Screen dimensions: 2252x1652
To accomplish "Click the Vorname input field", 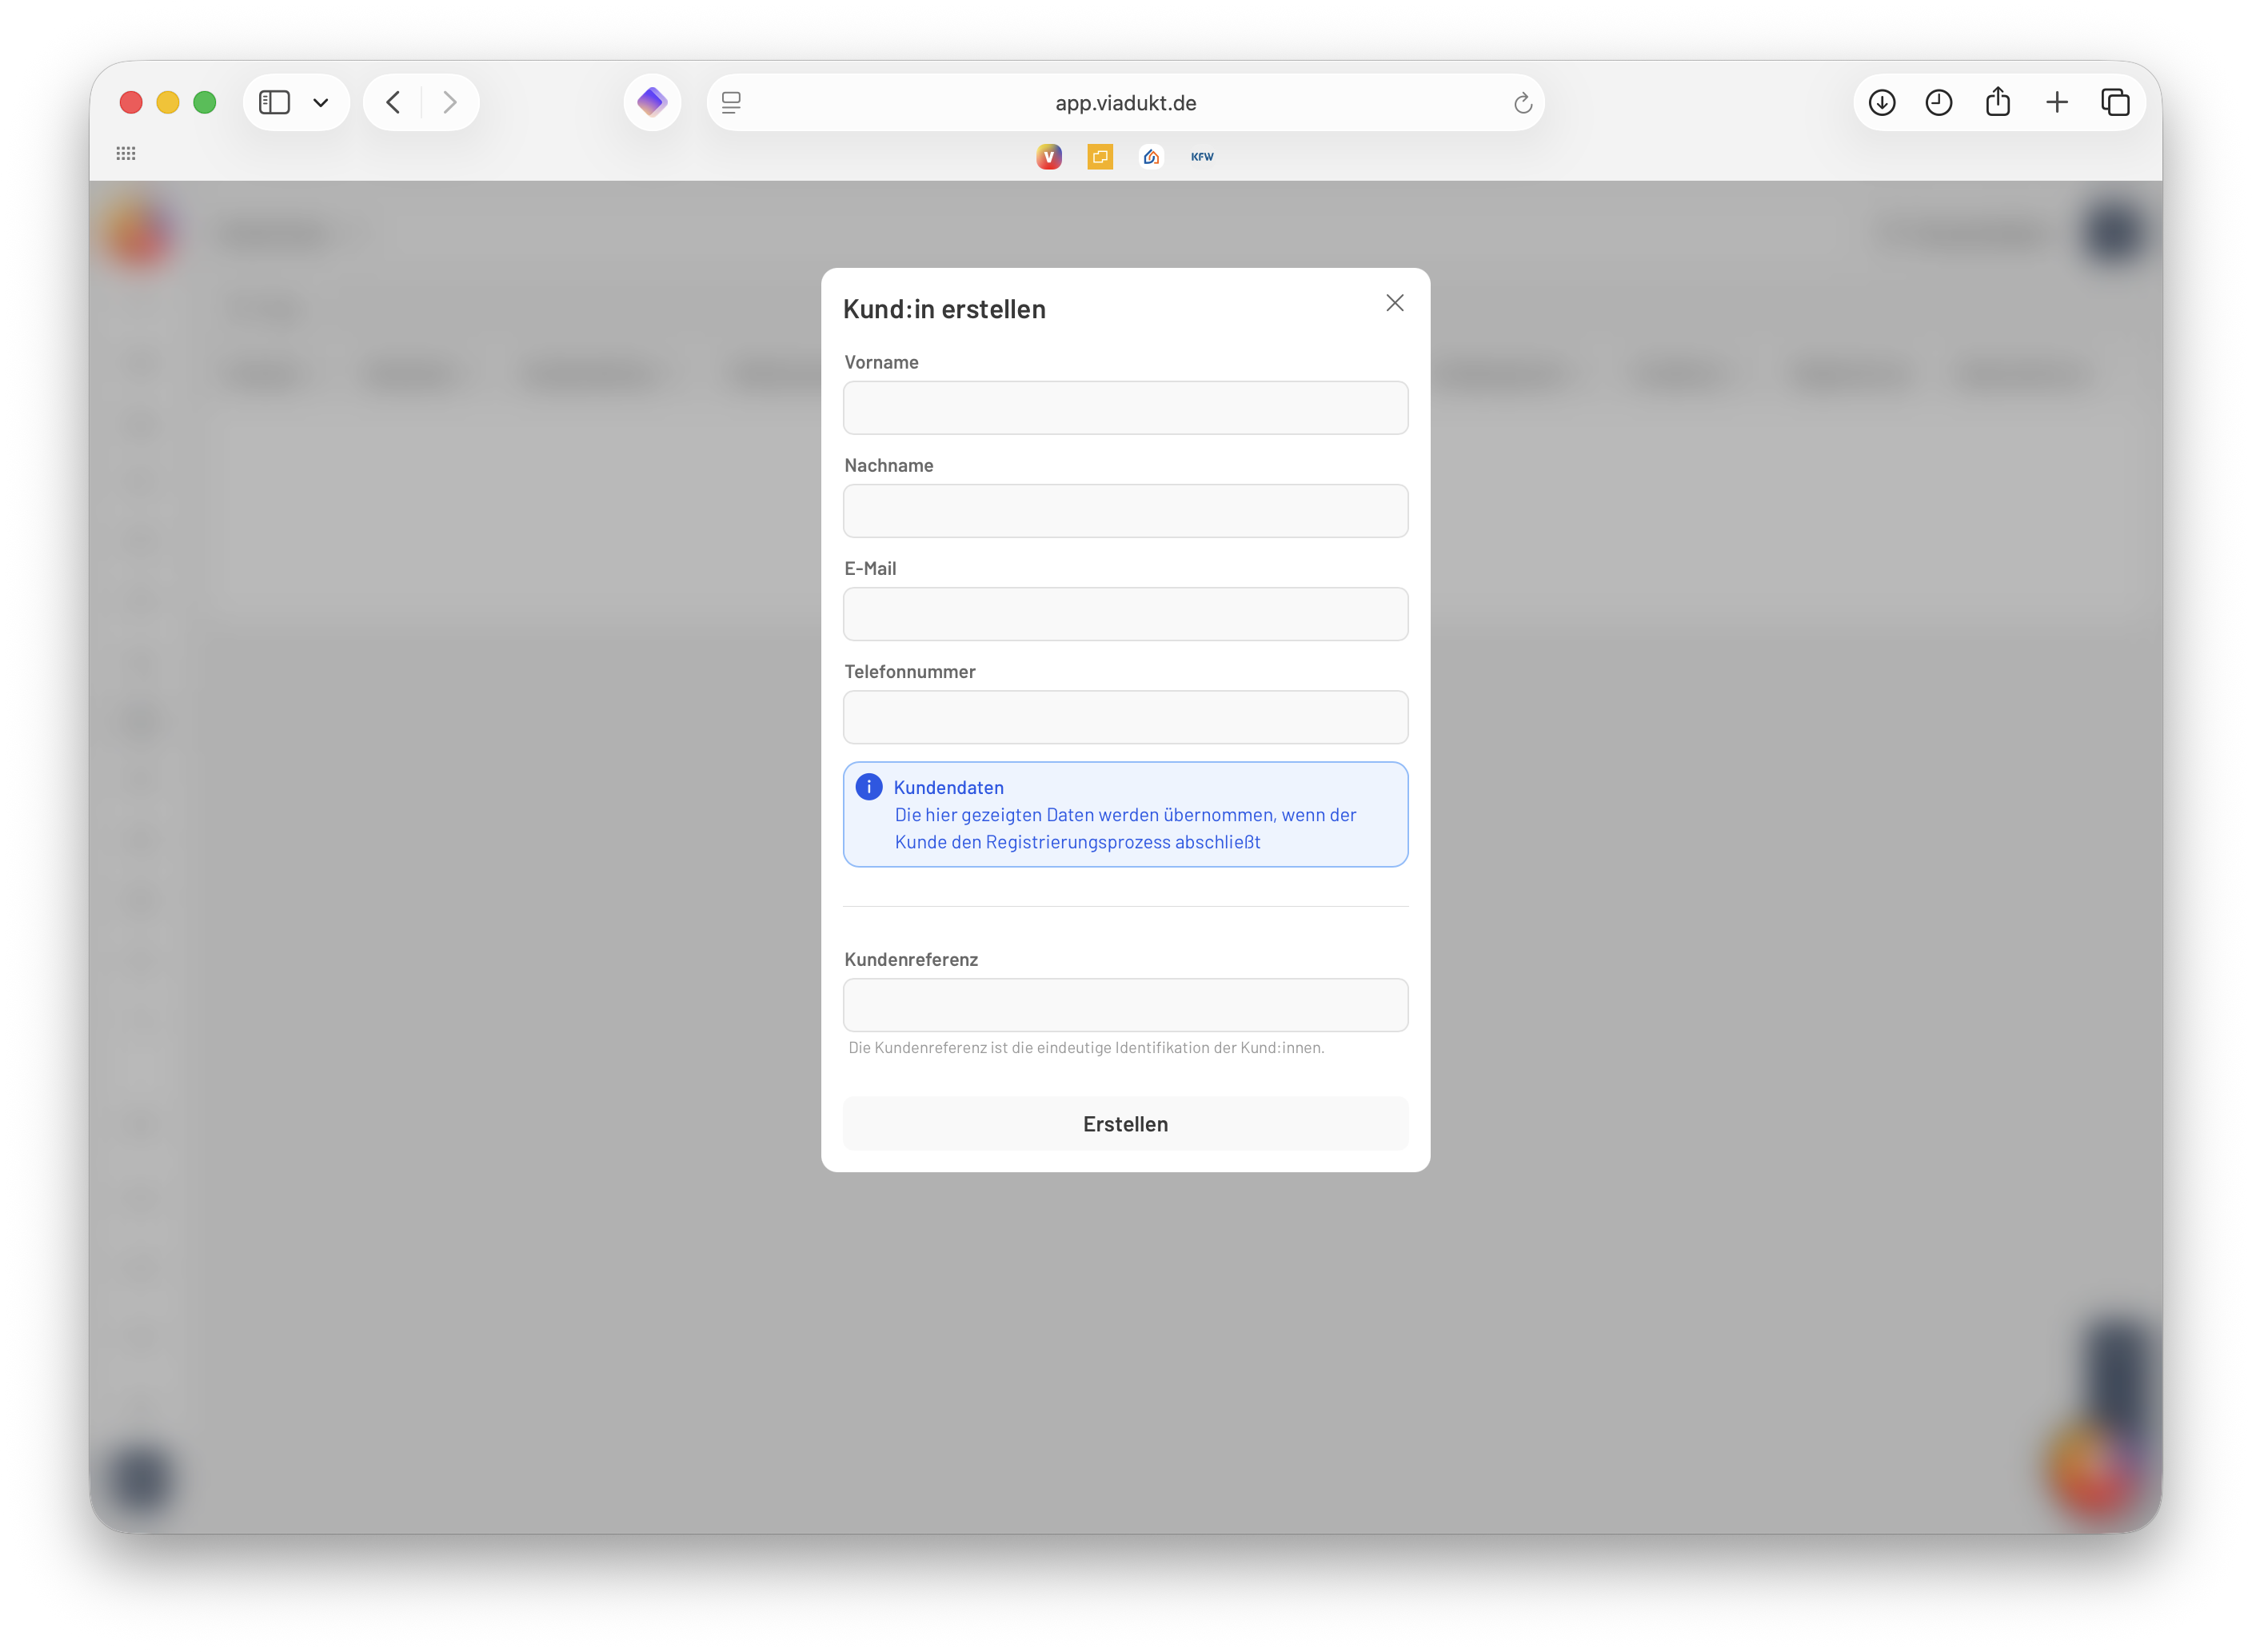I will [x=1125, y=408].
